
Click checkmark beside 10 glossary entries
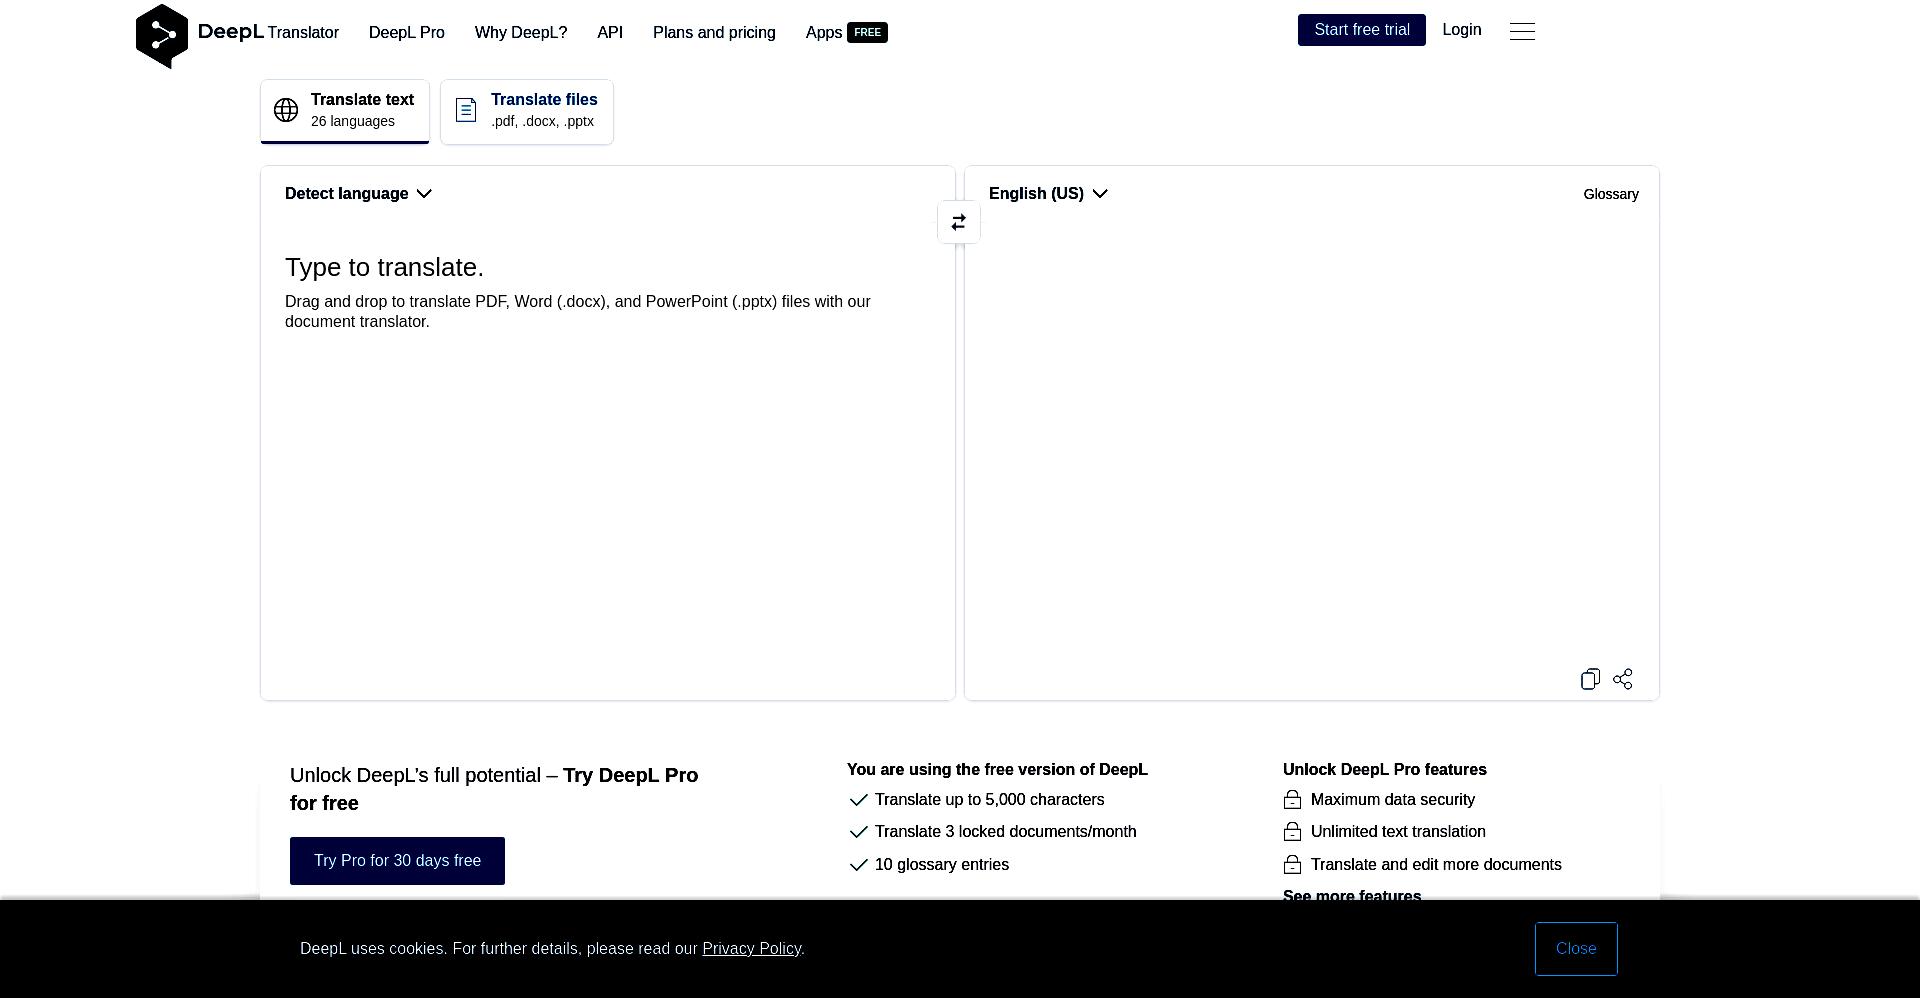point(858,865)
